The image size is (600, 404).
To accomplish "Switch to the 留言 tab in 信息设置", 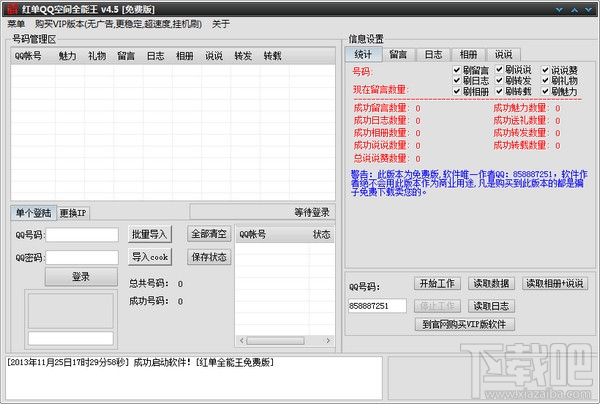I will (398, 55).
